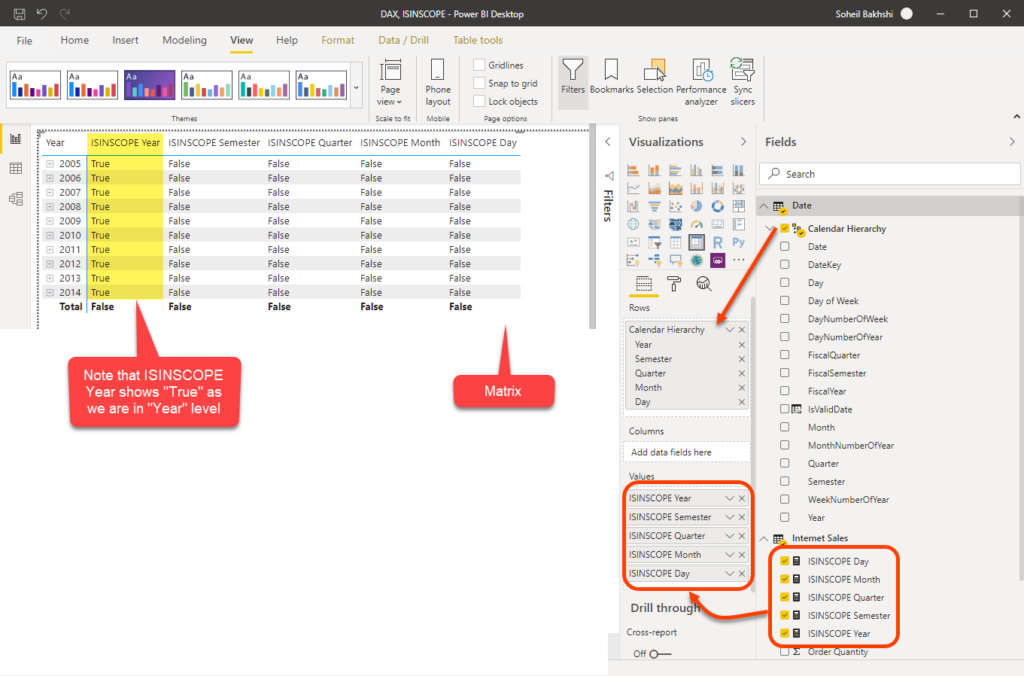Viewport: 1024px width, 676px height.
Task: Select the donut chart visual
Action: 718,206
